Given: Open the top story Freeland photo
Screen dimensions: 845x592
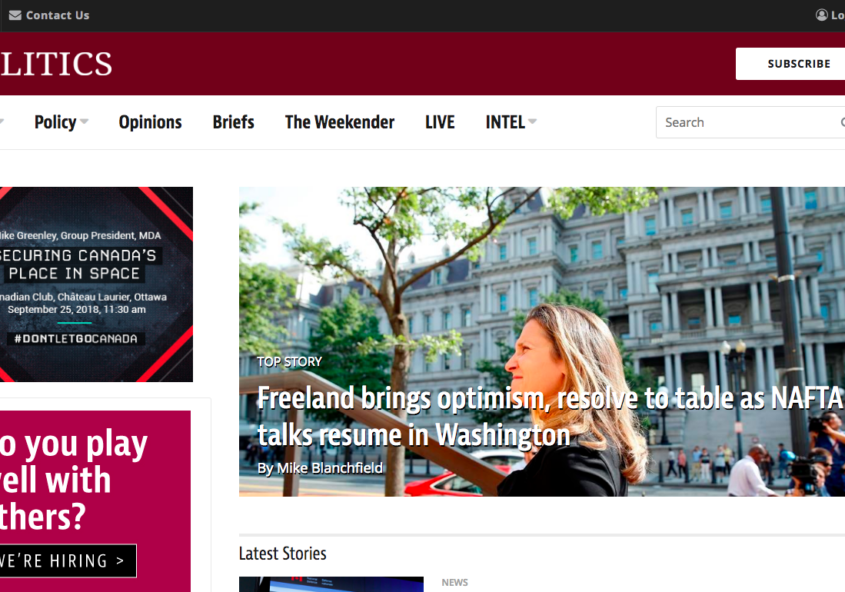Looking at the screenshot, I should (542, 342).
